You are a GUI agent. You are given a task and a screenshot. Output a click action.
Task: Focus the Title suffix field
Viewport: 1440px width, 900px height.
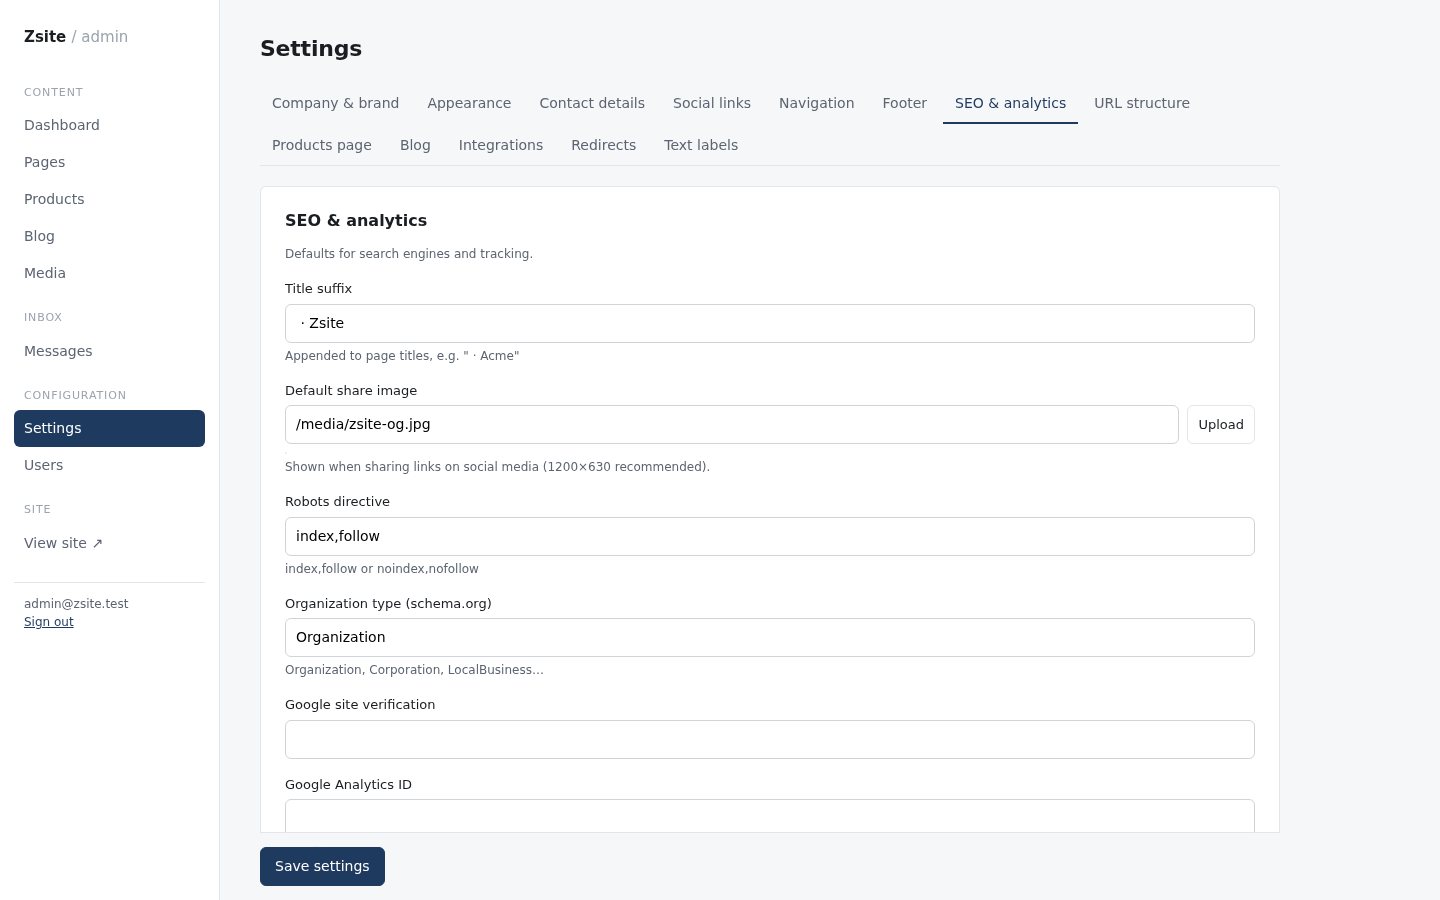coord(770,323)
